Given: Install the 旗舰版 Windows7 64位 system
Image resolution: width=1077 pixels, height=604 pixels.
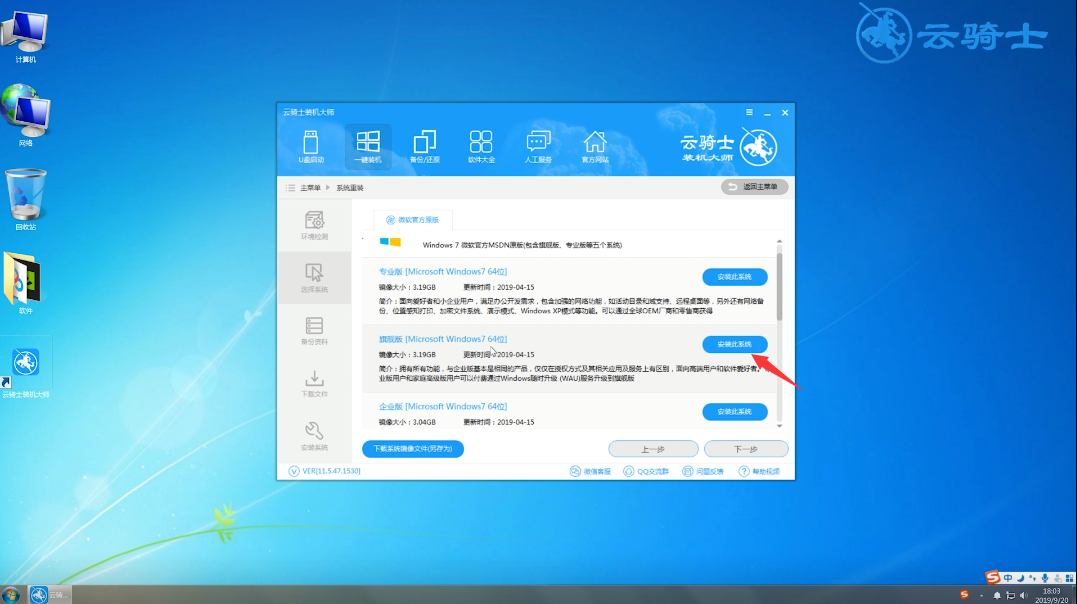Looking at the screenshot, I should click(734, 344).
